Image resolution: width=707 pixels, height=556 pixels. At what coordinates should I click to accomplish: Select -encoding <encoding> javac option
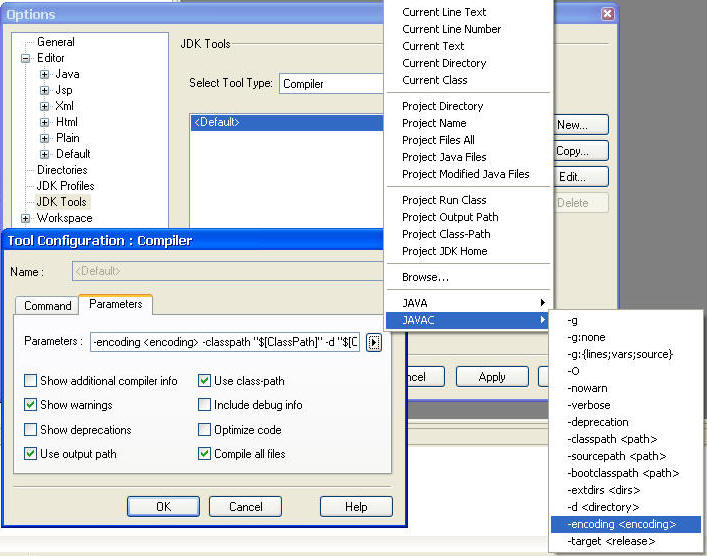pos(626,524)
